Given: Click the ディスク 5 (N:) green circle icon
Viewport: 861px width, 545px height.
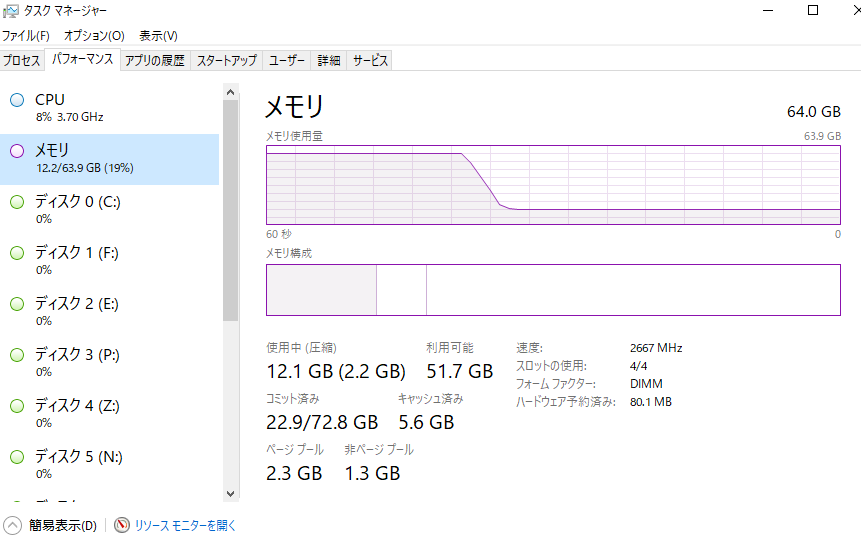Looking at the screenshot, I should point(17,457).
